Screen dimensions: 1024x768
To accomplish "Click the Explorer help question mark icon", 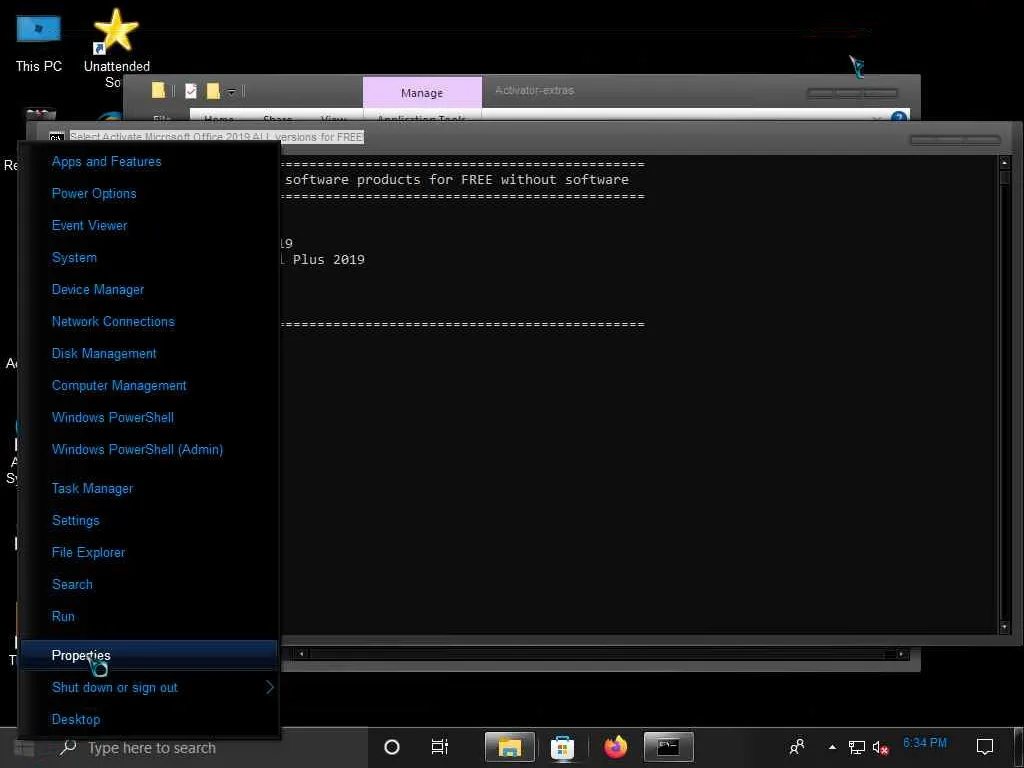I will [x=899, y=118].
